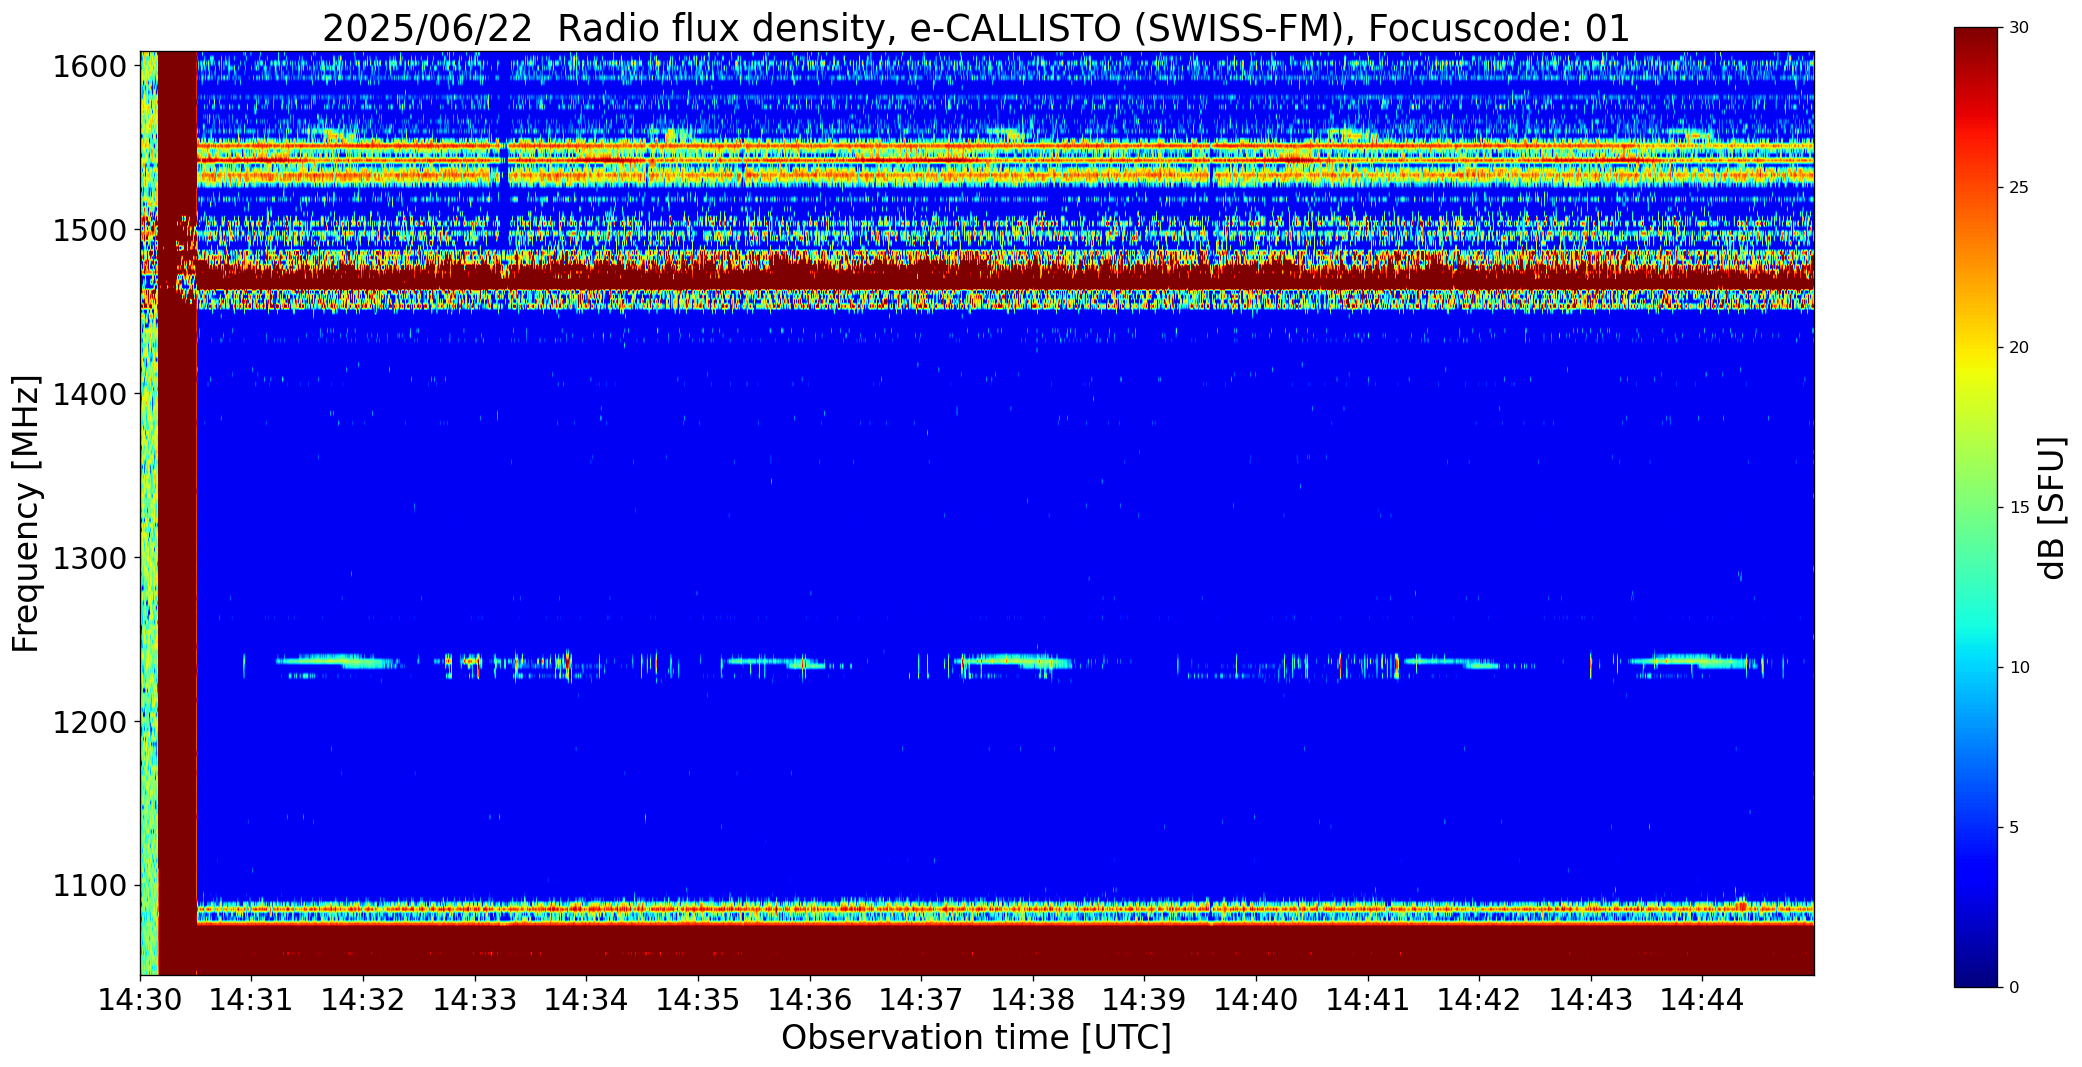Click the 'Frequency [MHz]' y-axis label
Screen dimensions: 2082x1067
(x=26, y=513)
